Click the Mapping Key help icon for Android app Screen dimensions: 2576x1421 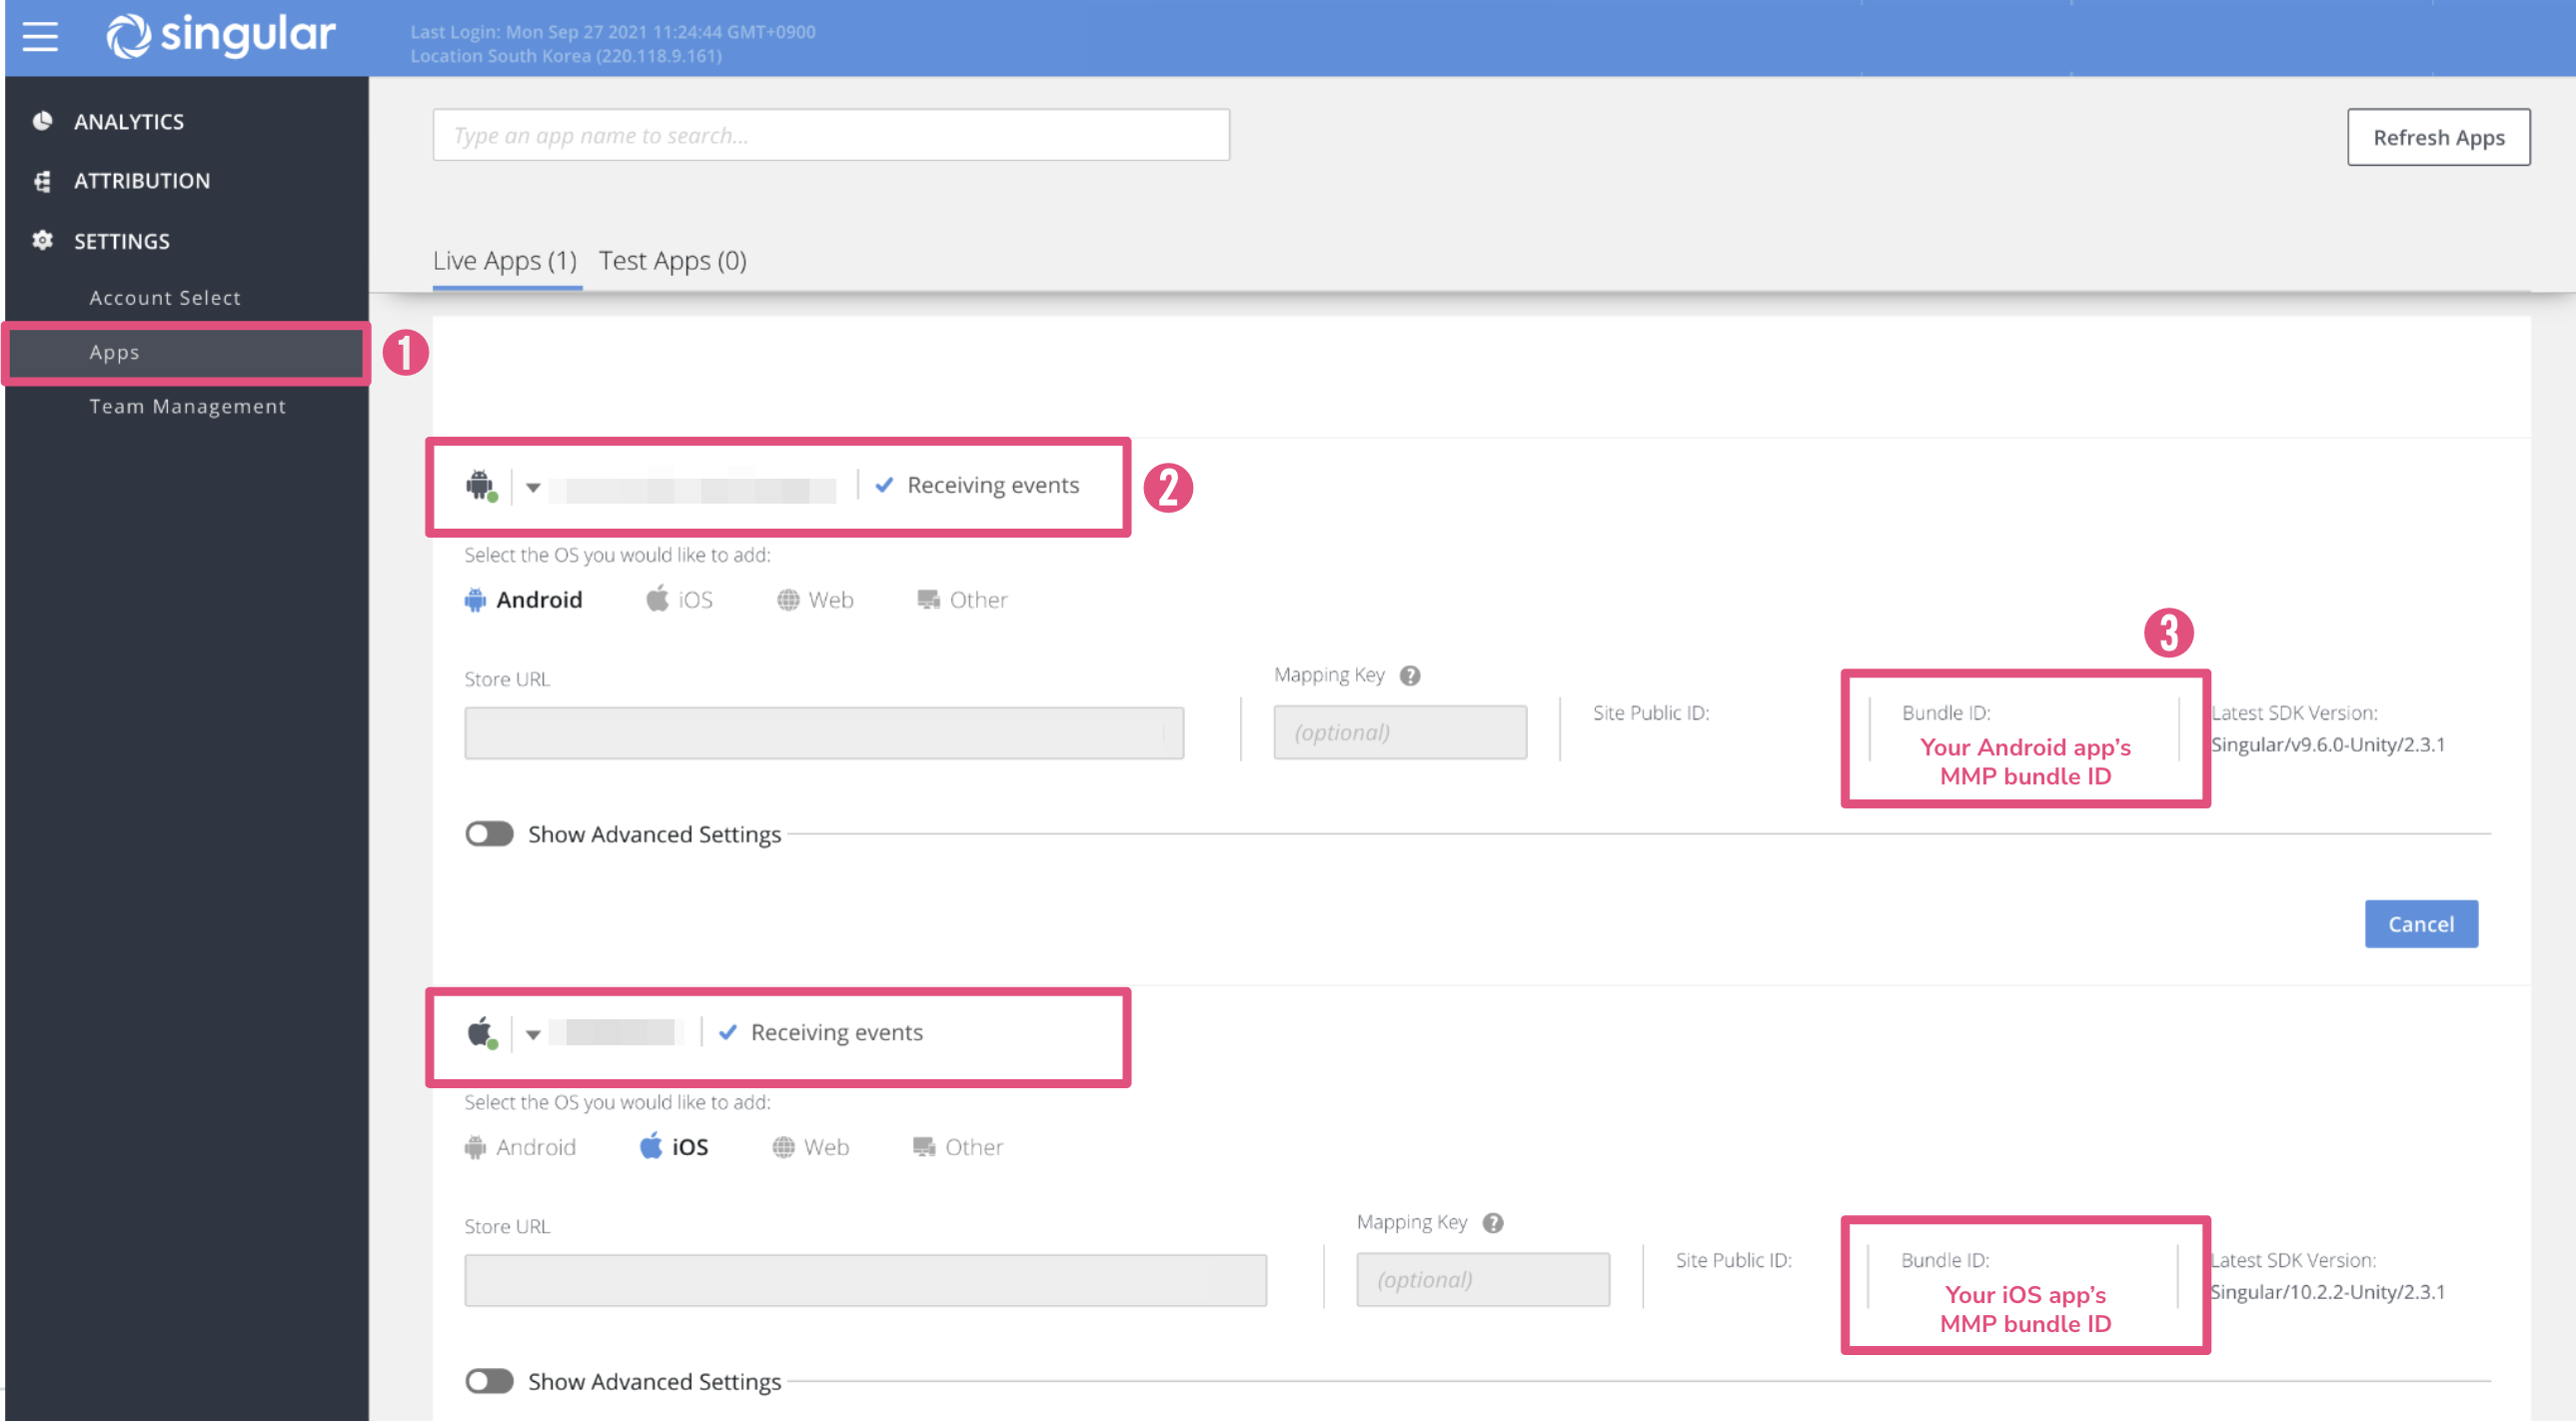1409,676
